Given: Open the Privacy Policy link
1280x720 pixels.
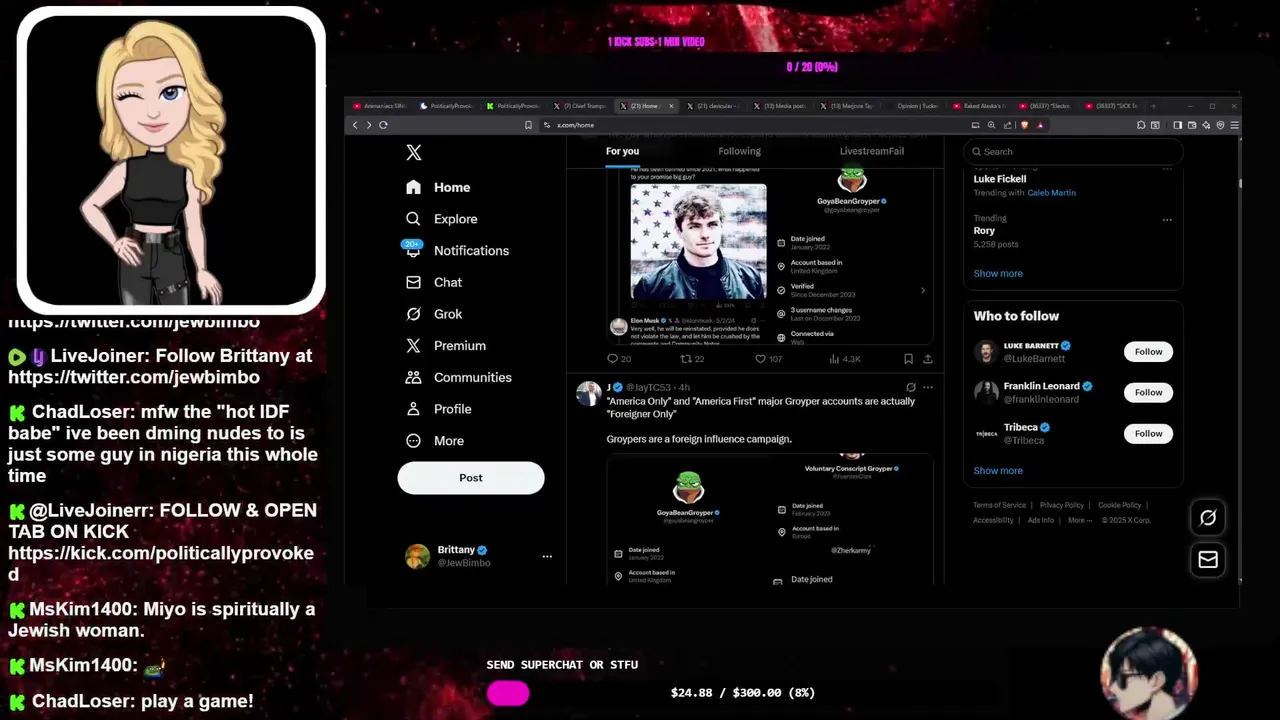Looking at the screenshot, I should pyautogui.click(x=1062, y=505).
